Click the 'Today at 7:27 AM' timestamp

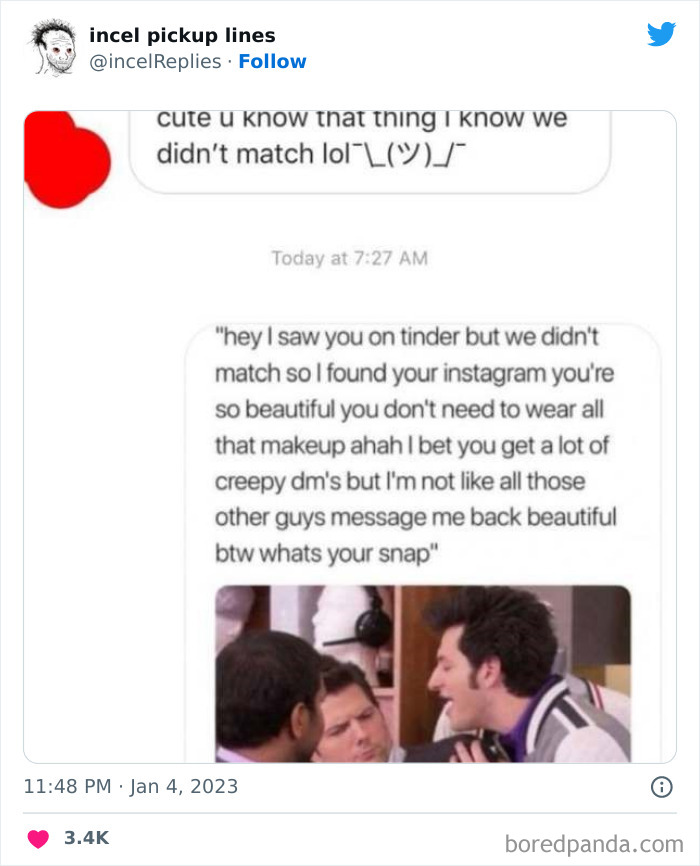click(x=349, y=258)
